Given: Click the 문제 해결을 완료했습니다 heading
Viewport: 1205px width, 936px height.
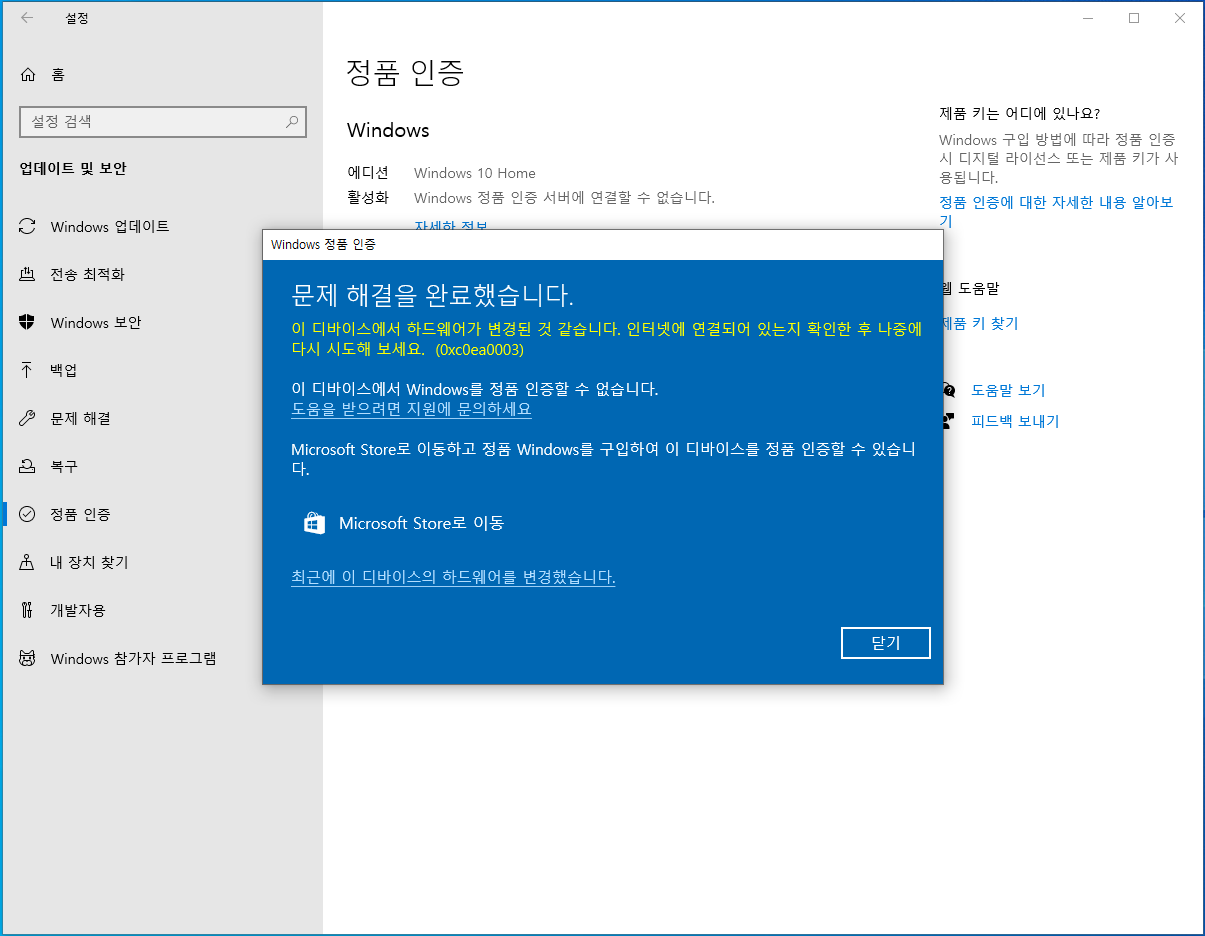Looking at the screenshot, I should 432,295.
